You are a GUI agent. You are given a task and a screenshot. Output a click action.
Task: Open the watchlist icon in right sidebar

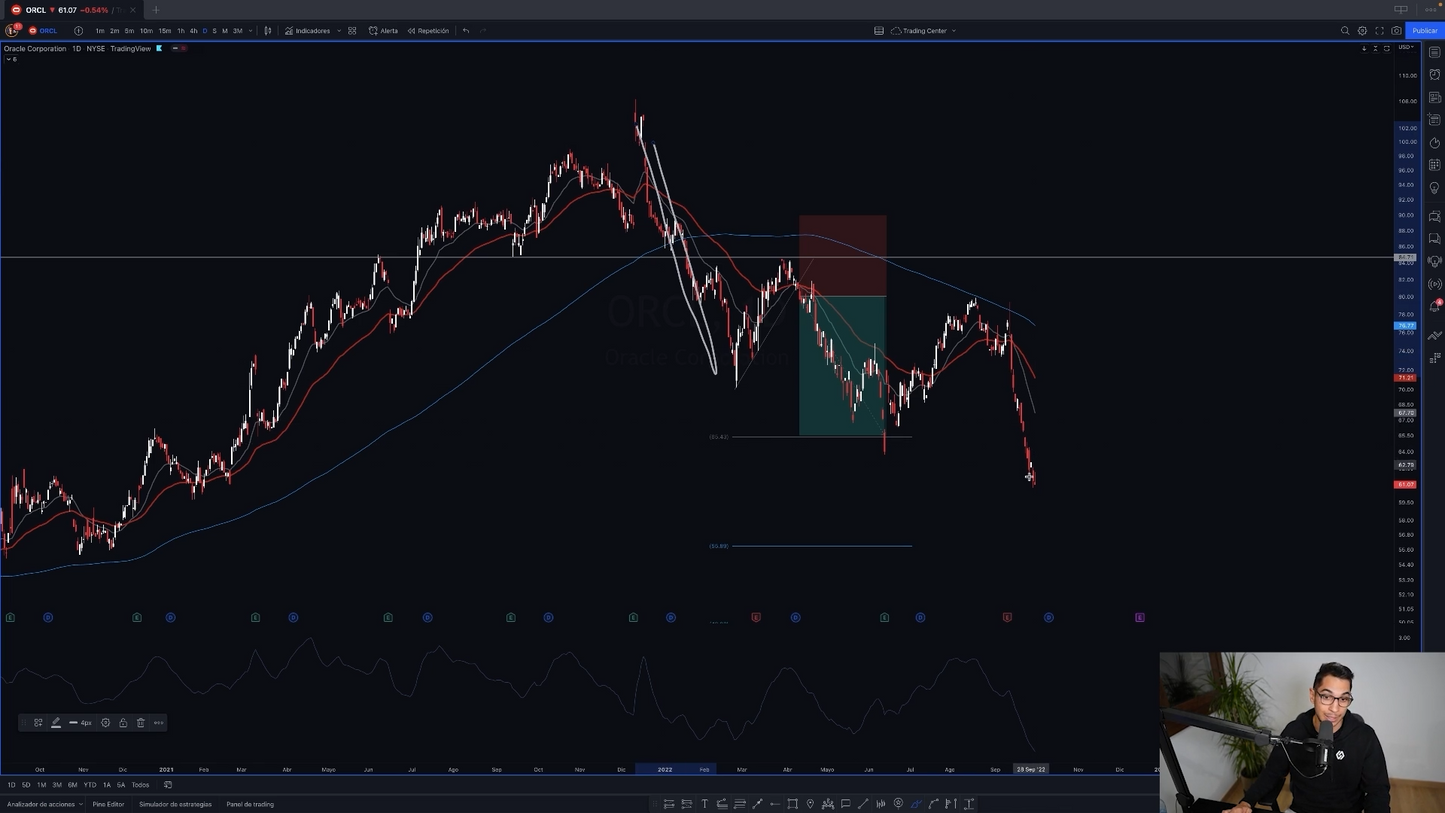tap(1435, 53)
